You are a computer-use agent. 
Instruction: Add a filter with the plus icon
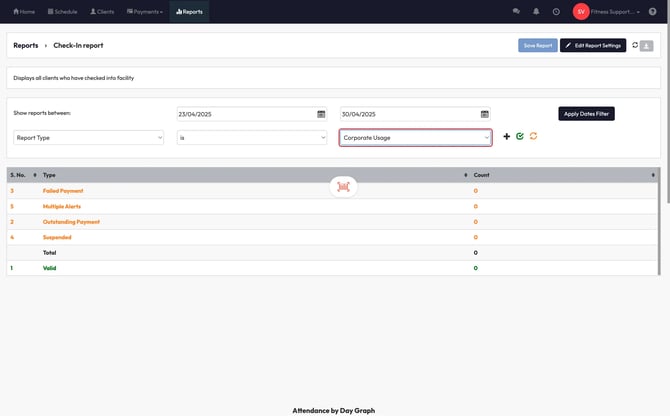(506, 136)
